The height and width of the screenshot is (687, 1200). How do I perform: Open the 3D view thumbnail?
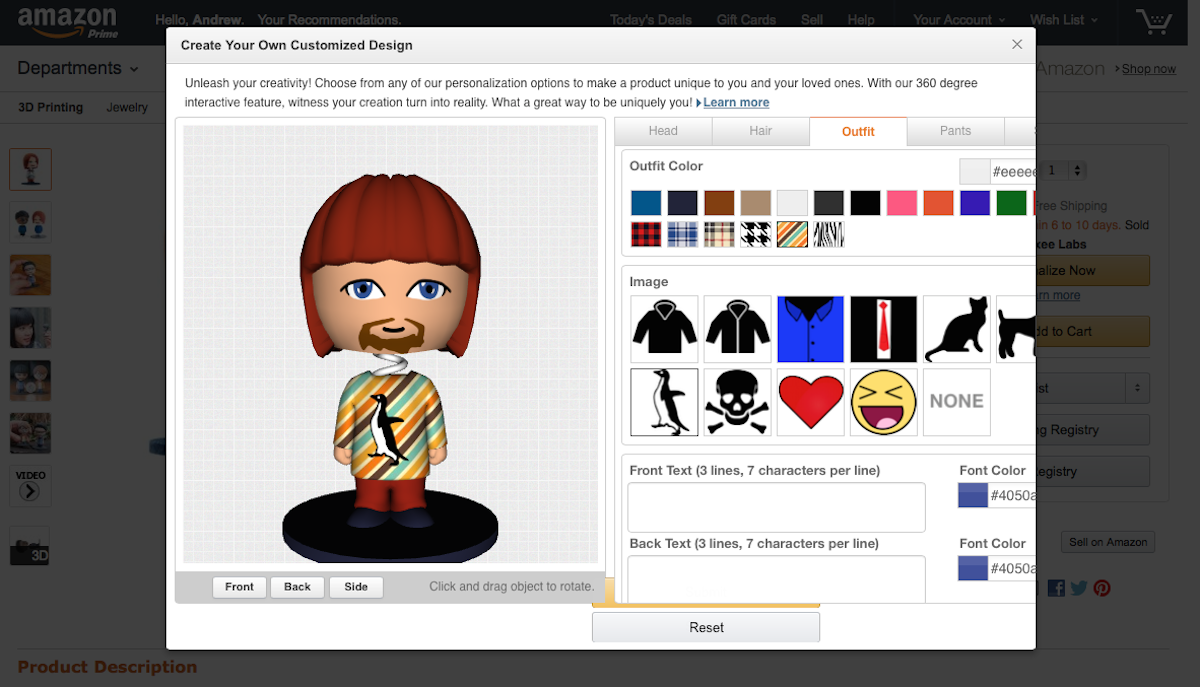coord(30,546)
